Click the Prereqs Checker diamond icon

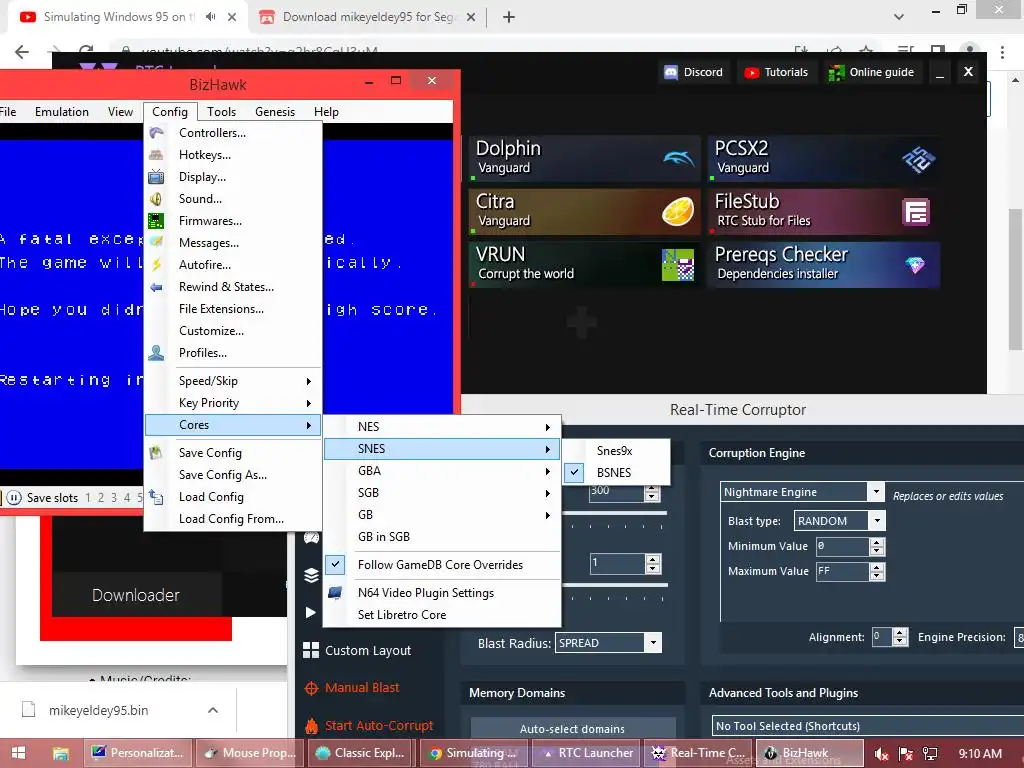tap(915, 264)
